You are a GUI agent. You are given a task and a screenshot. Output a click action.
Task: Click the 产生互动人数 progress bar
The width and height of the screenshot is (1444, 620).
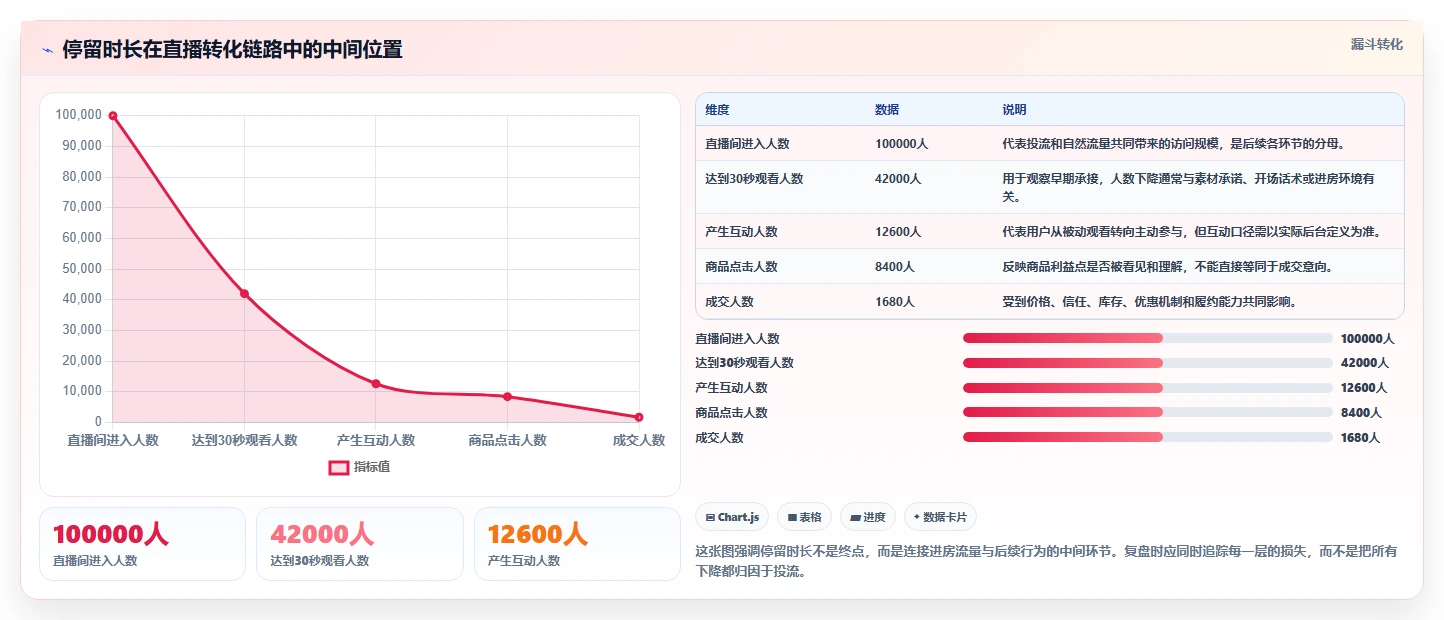pyautogui.click(x=1147, y=388)
